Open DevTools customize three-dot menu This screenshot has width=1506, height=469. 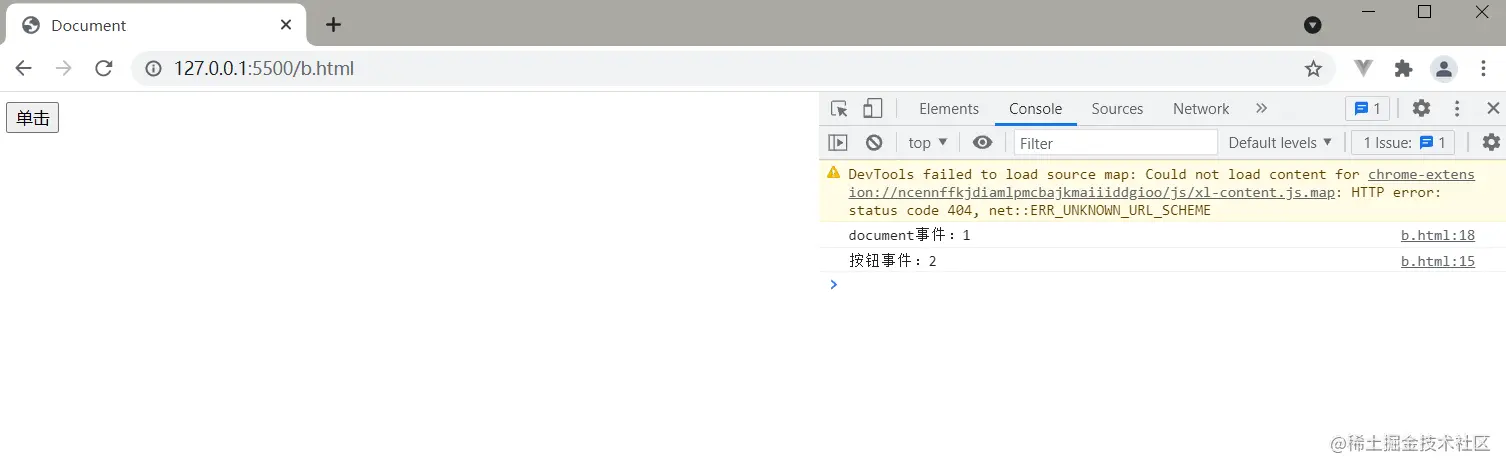1457,109
